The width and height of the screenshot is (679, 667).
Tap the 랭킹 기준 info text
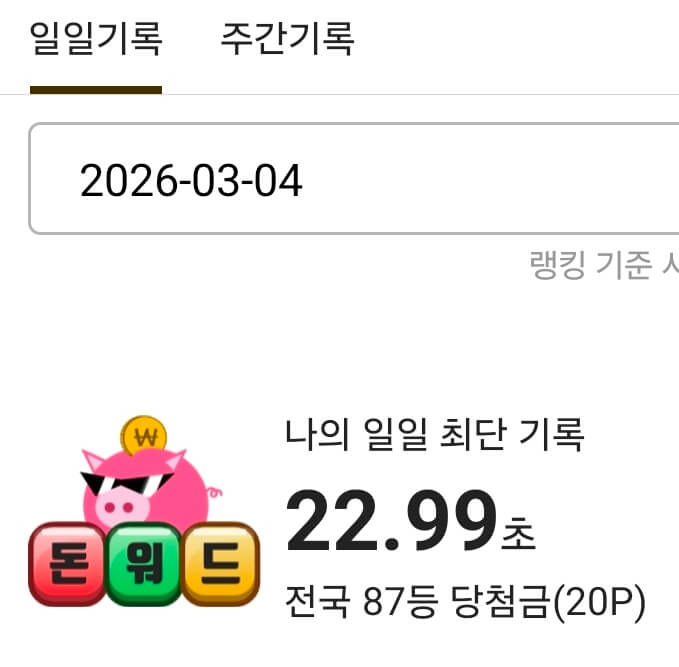604,264
